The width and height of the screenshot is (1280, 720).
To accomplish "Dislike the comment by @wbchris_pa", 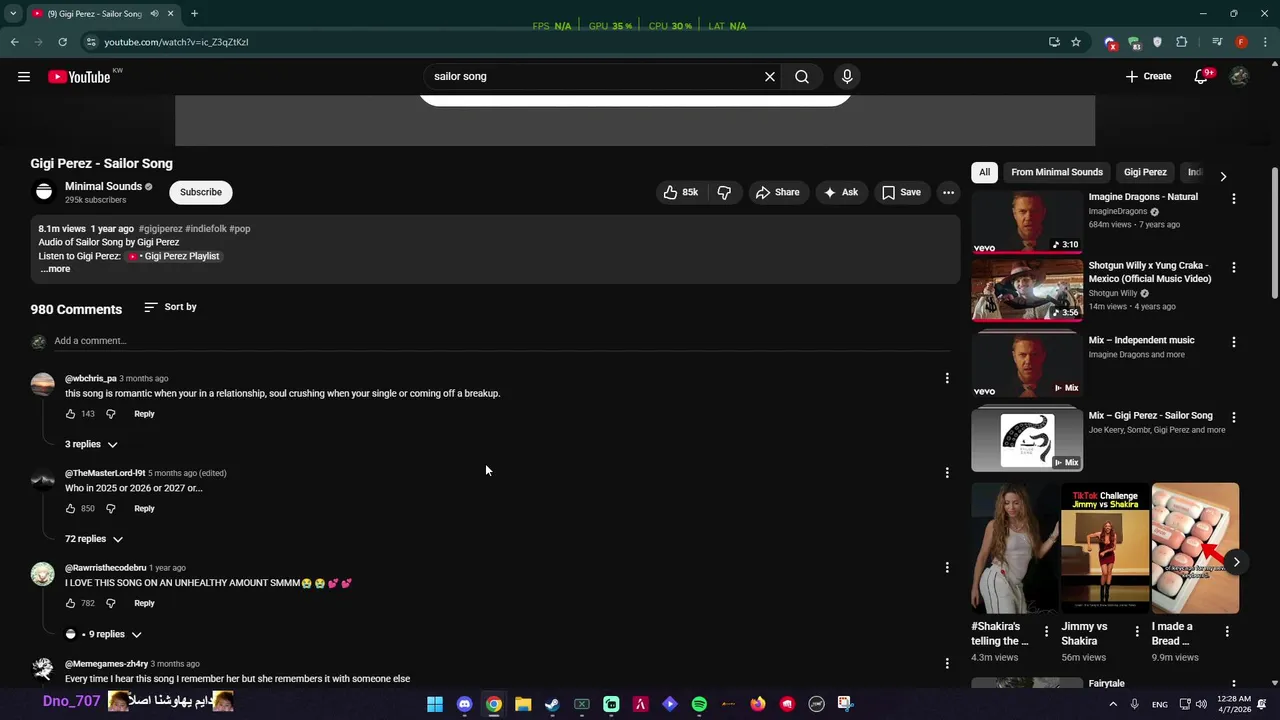I will click(x=111, y=414).
